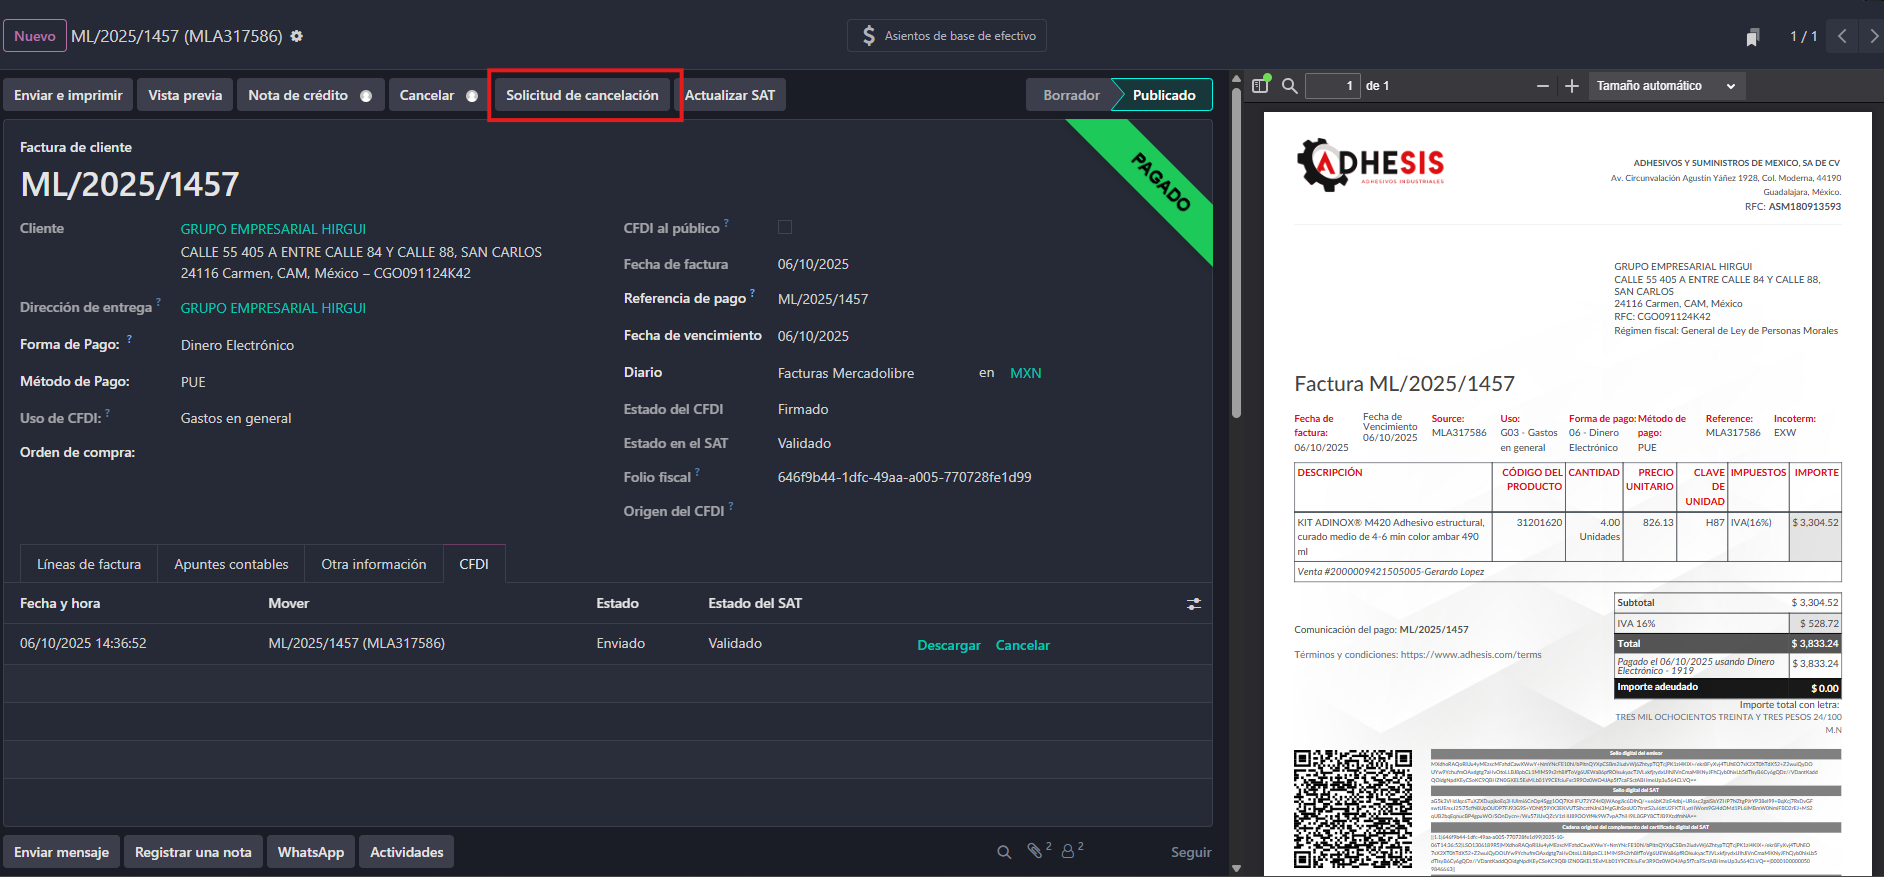Image resolution: width=1884 pixels, height=877 pixels.
Task: Tick the CFDI al público checkbox
Action: (x=785, y=228)
